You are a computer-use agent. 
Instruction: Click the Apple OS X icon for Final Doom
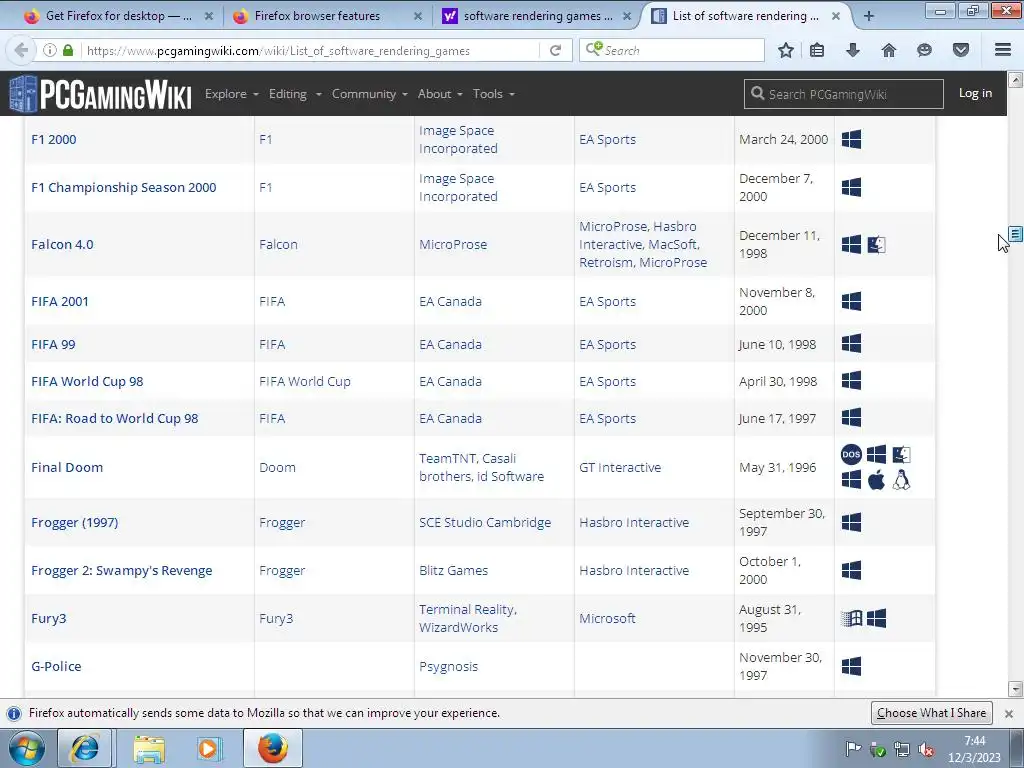pos(876,480)
